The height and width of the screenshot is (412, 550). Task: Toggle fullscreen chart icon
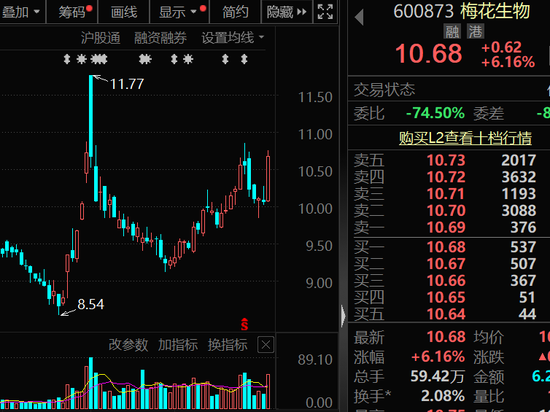325,12
